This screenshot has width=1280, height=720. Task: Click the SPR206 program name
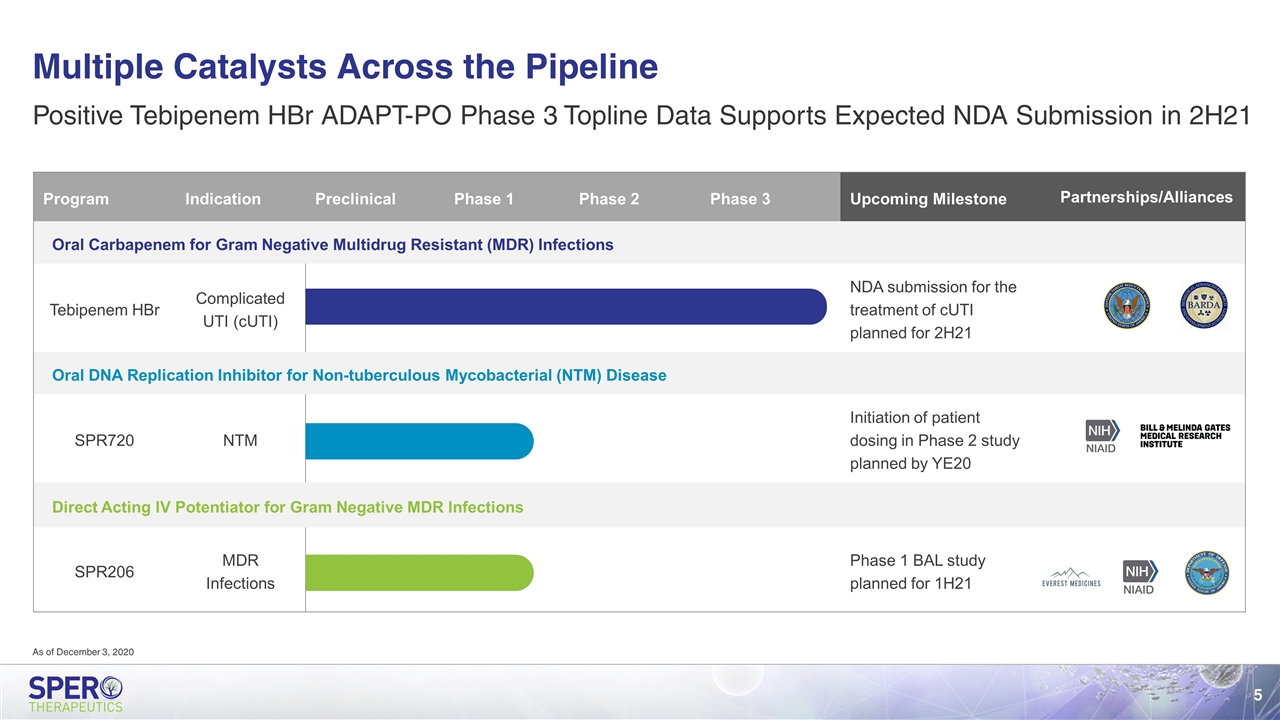(x=105, y=572)
